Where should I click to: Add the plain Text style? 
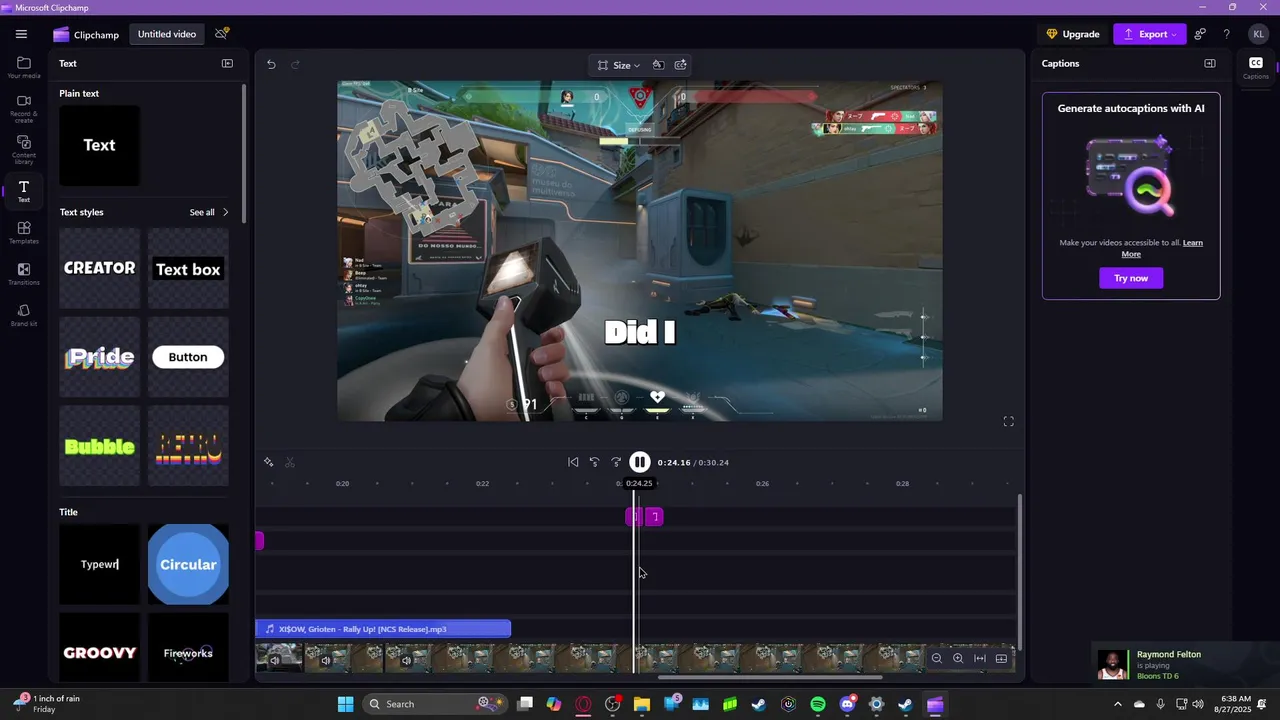(x=99, y=145)
